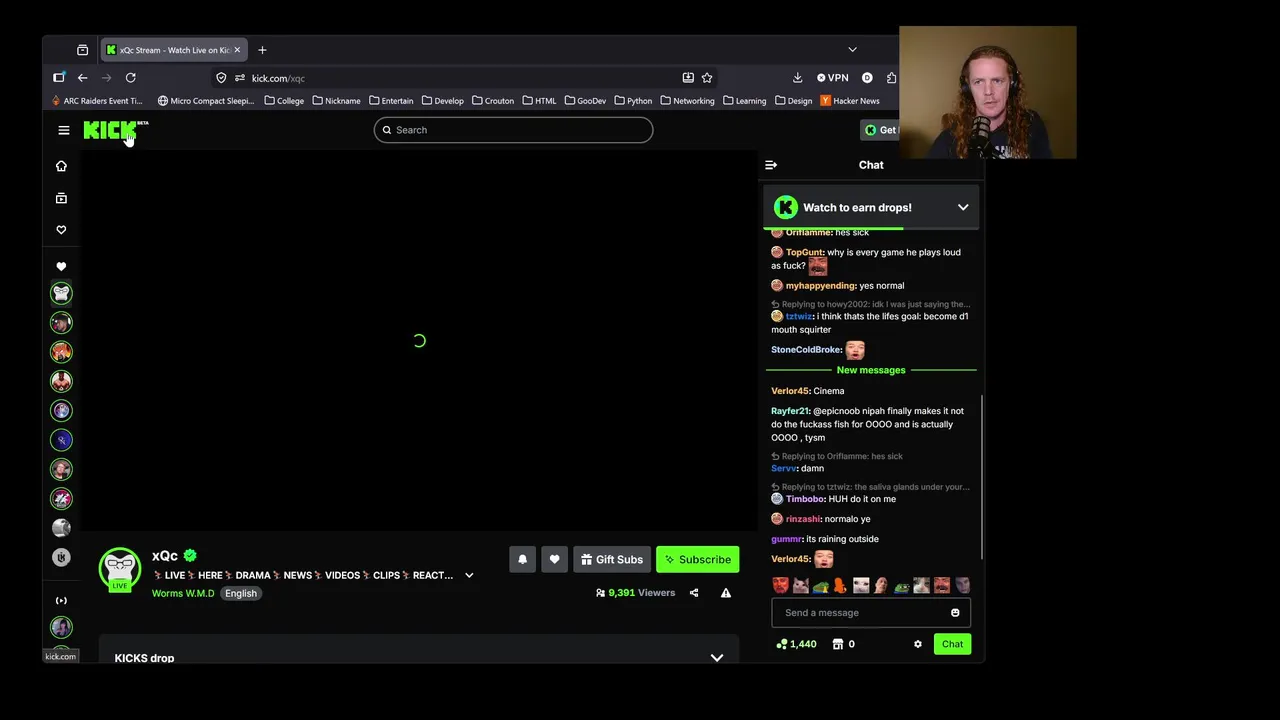Viewport: 1280px width, 720px height.
Task: Open the emoji picker in message box
Action: 955,613
